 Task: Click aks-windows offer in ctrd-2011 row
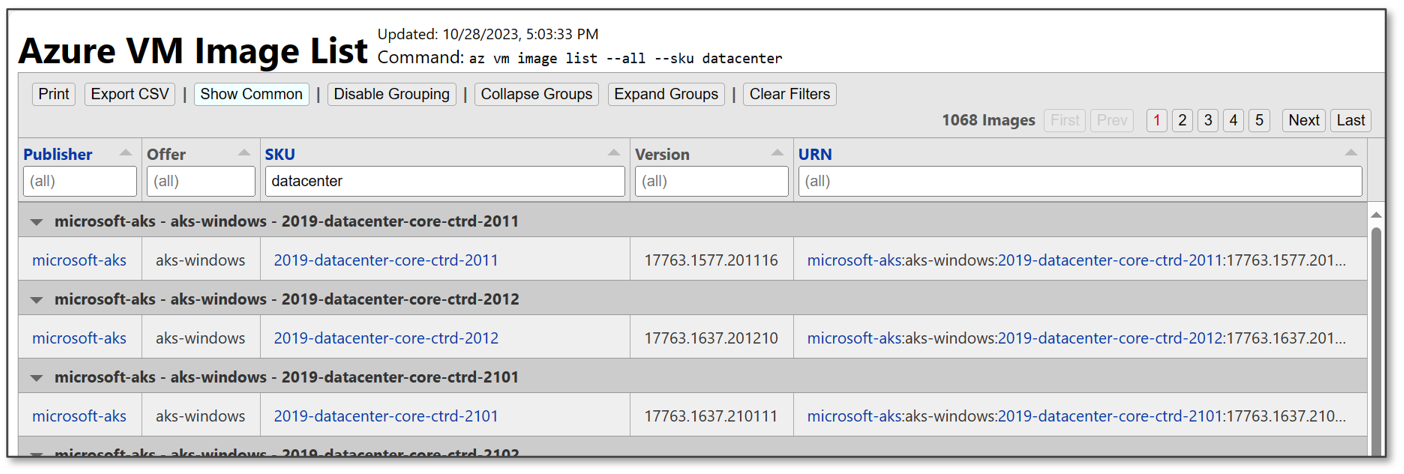(x=200, y=260)
